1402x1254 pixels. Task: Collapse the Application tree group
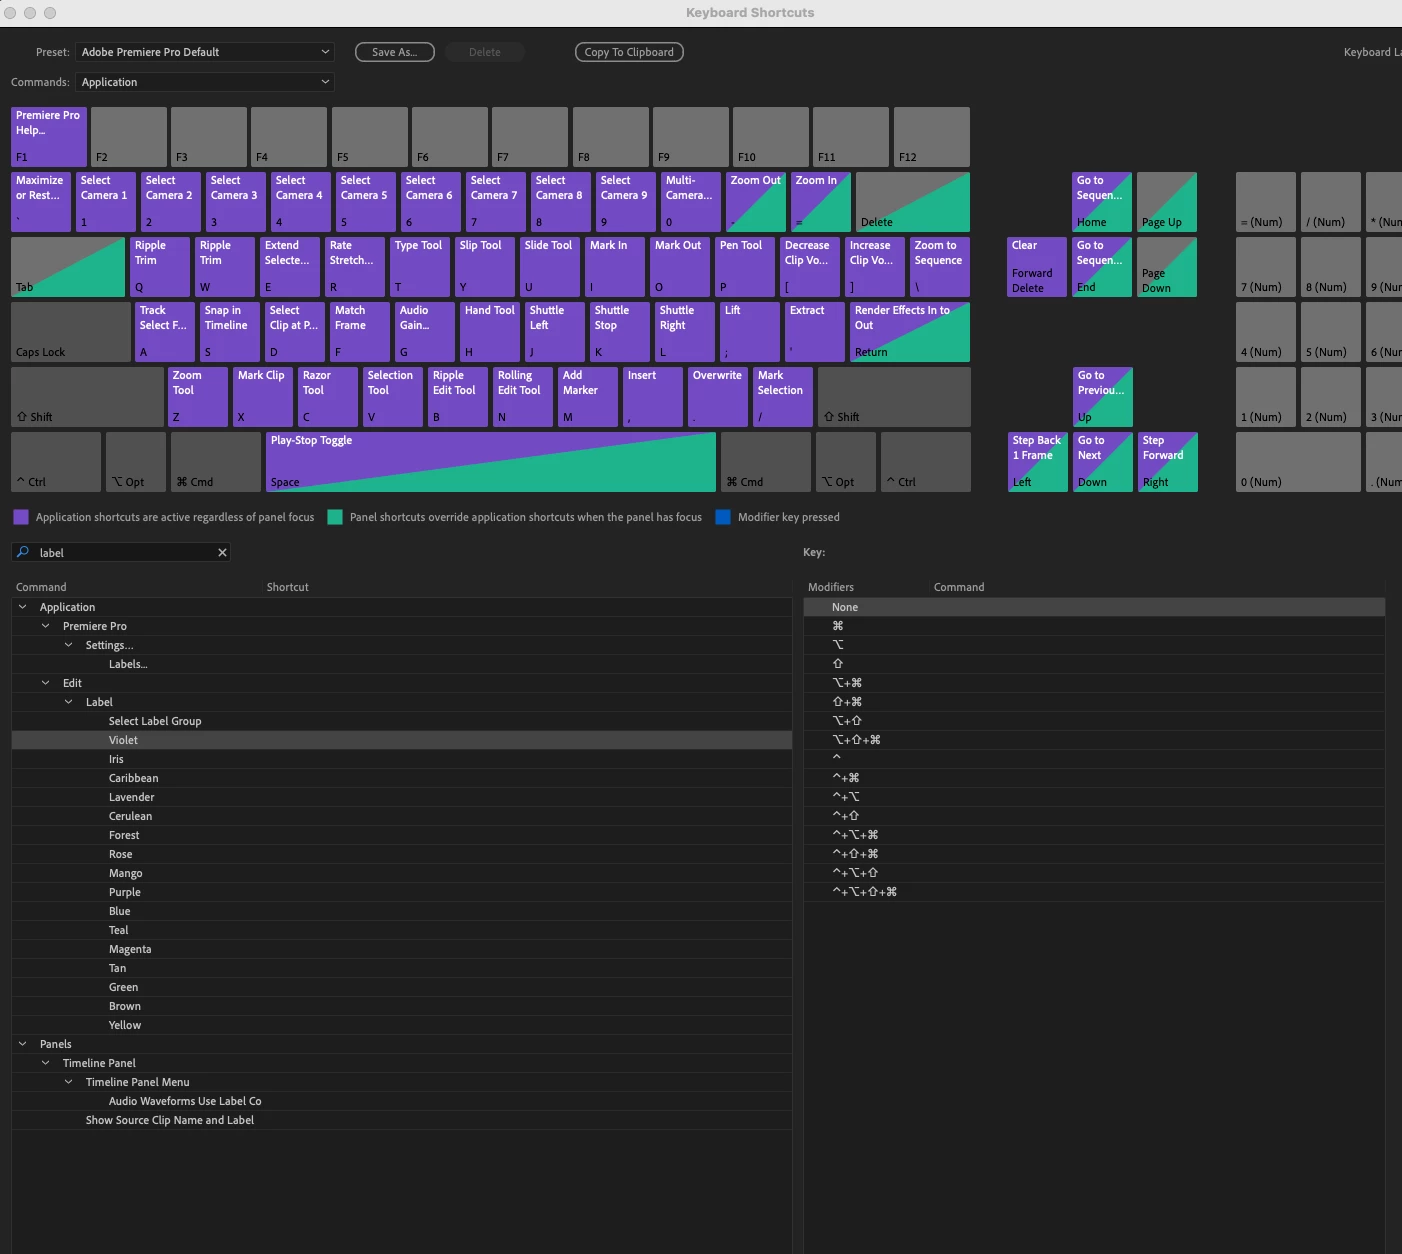coord(22,607)
